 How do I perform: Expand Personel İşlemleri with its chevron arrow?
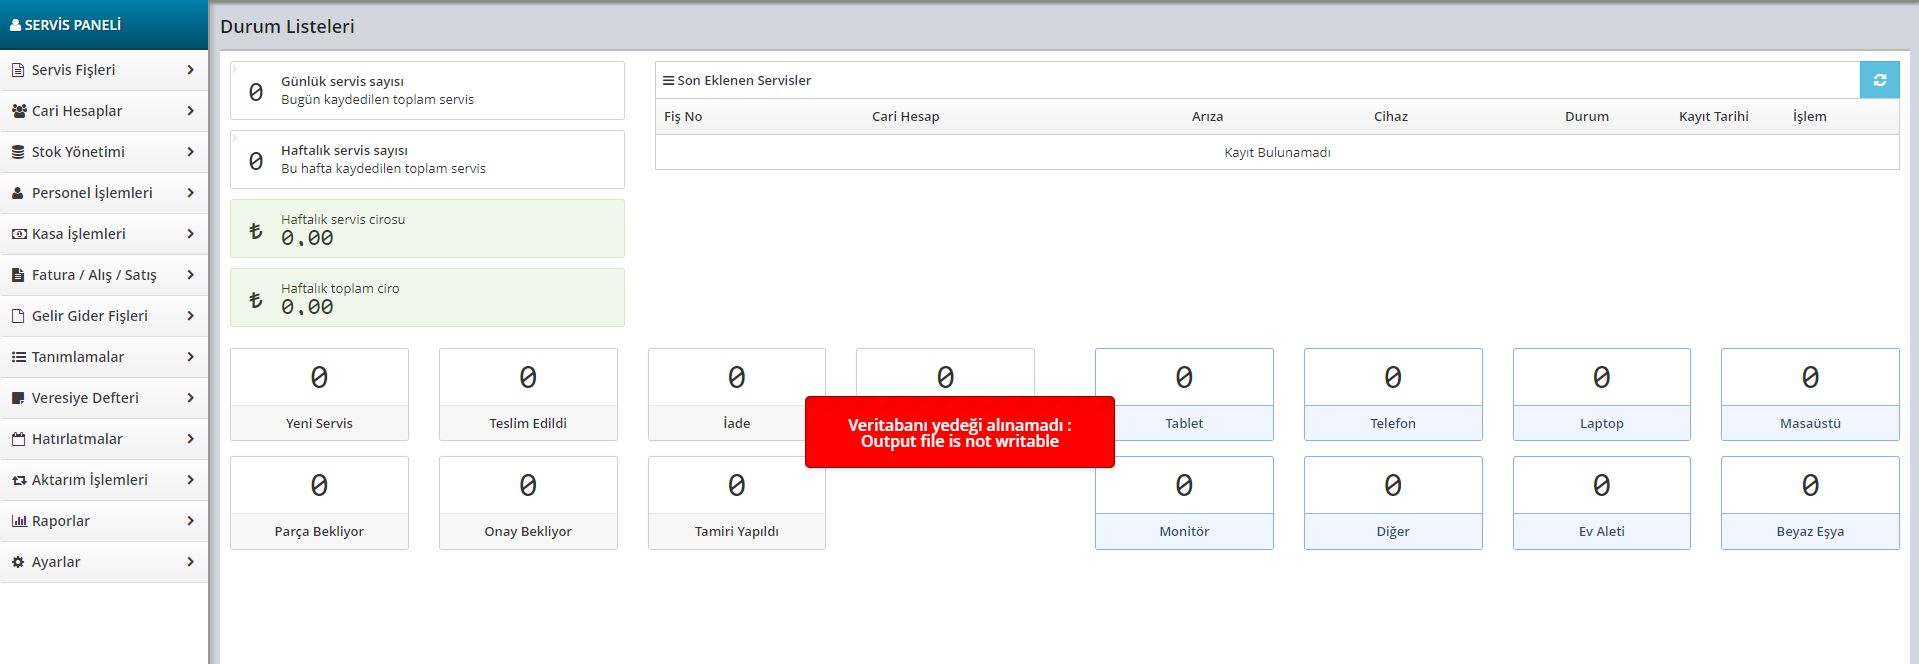click(190, 193)
